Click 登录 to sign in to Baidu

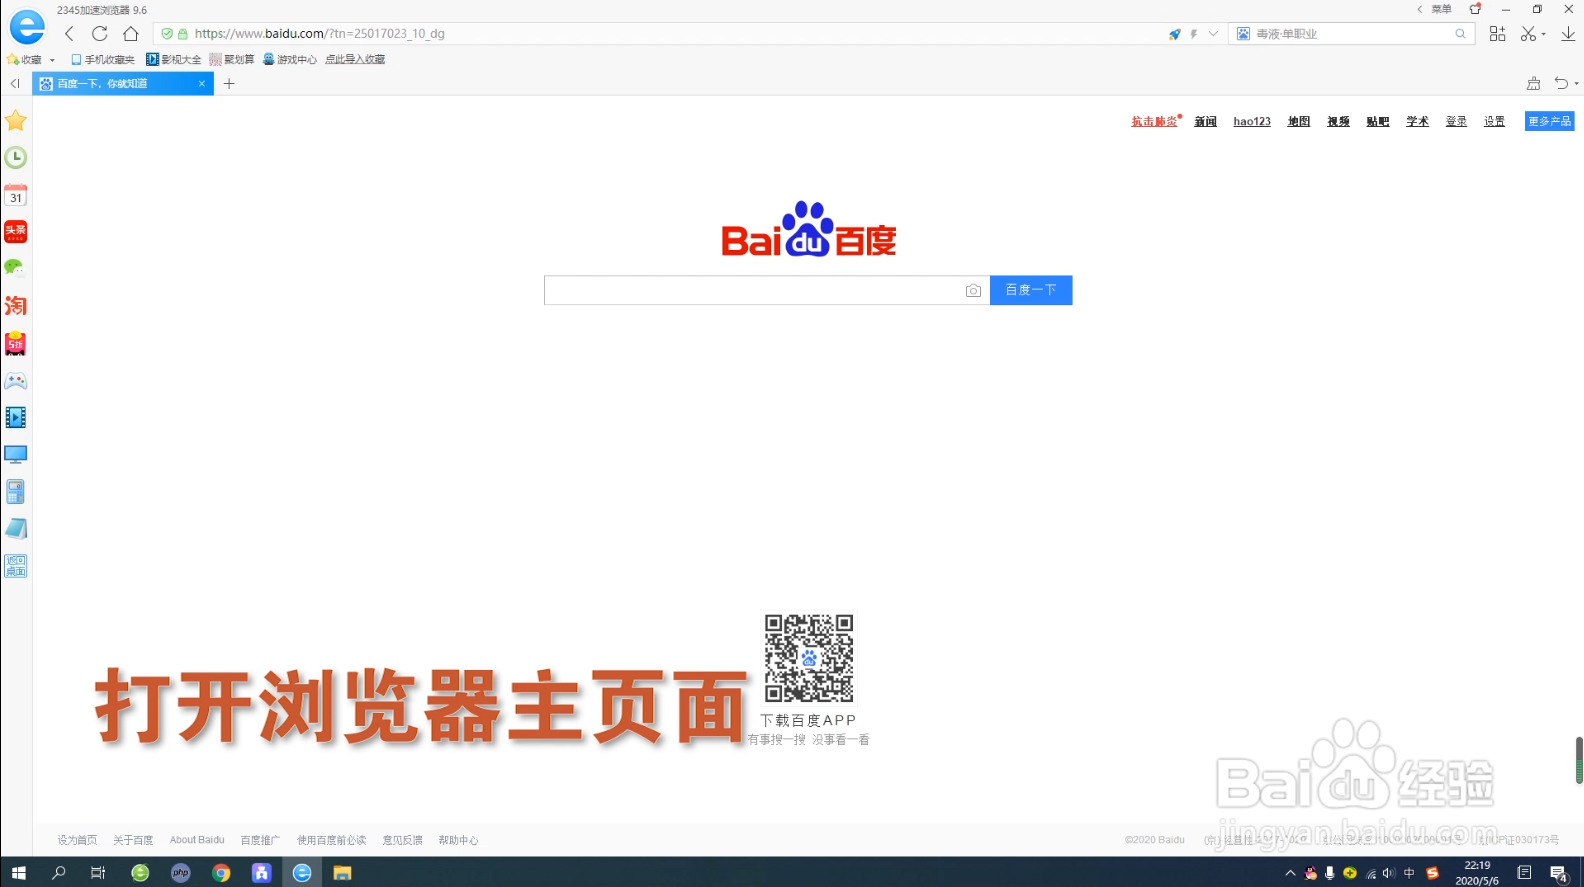coord(1456,121)
